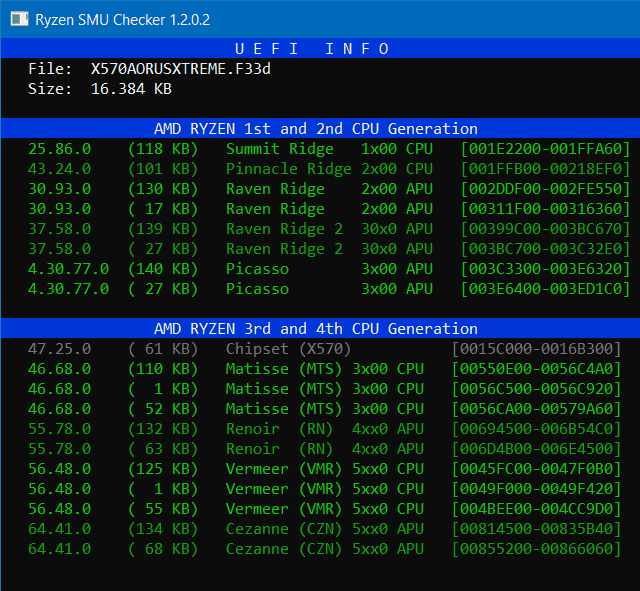640x591 pixels.
Task: Click the (130 KB) size in Raven Ridge row
Action: pos(163,189)
